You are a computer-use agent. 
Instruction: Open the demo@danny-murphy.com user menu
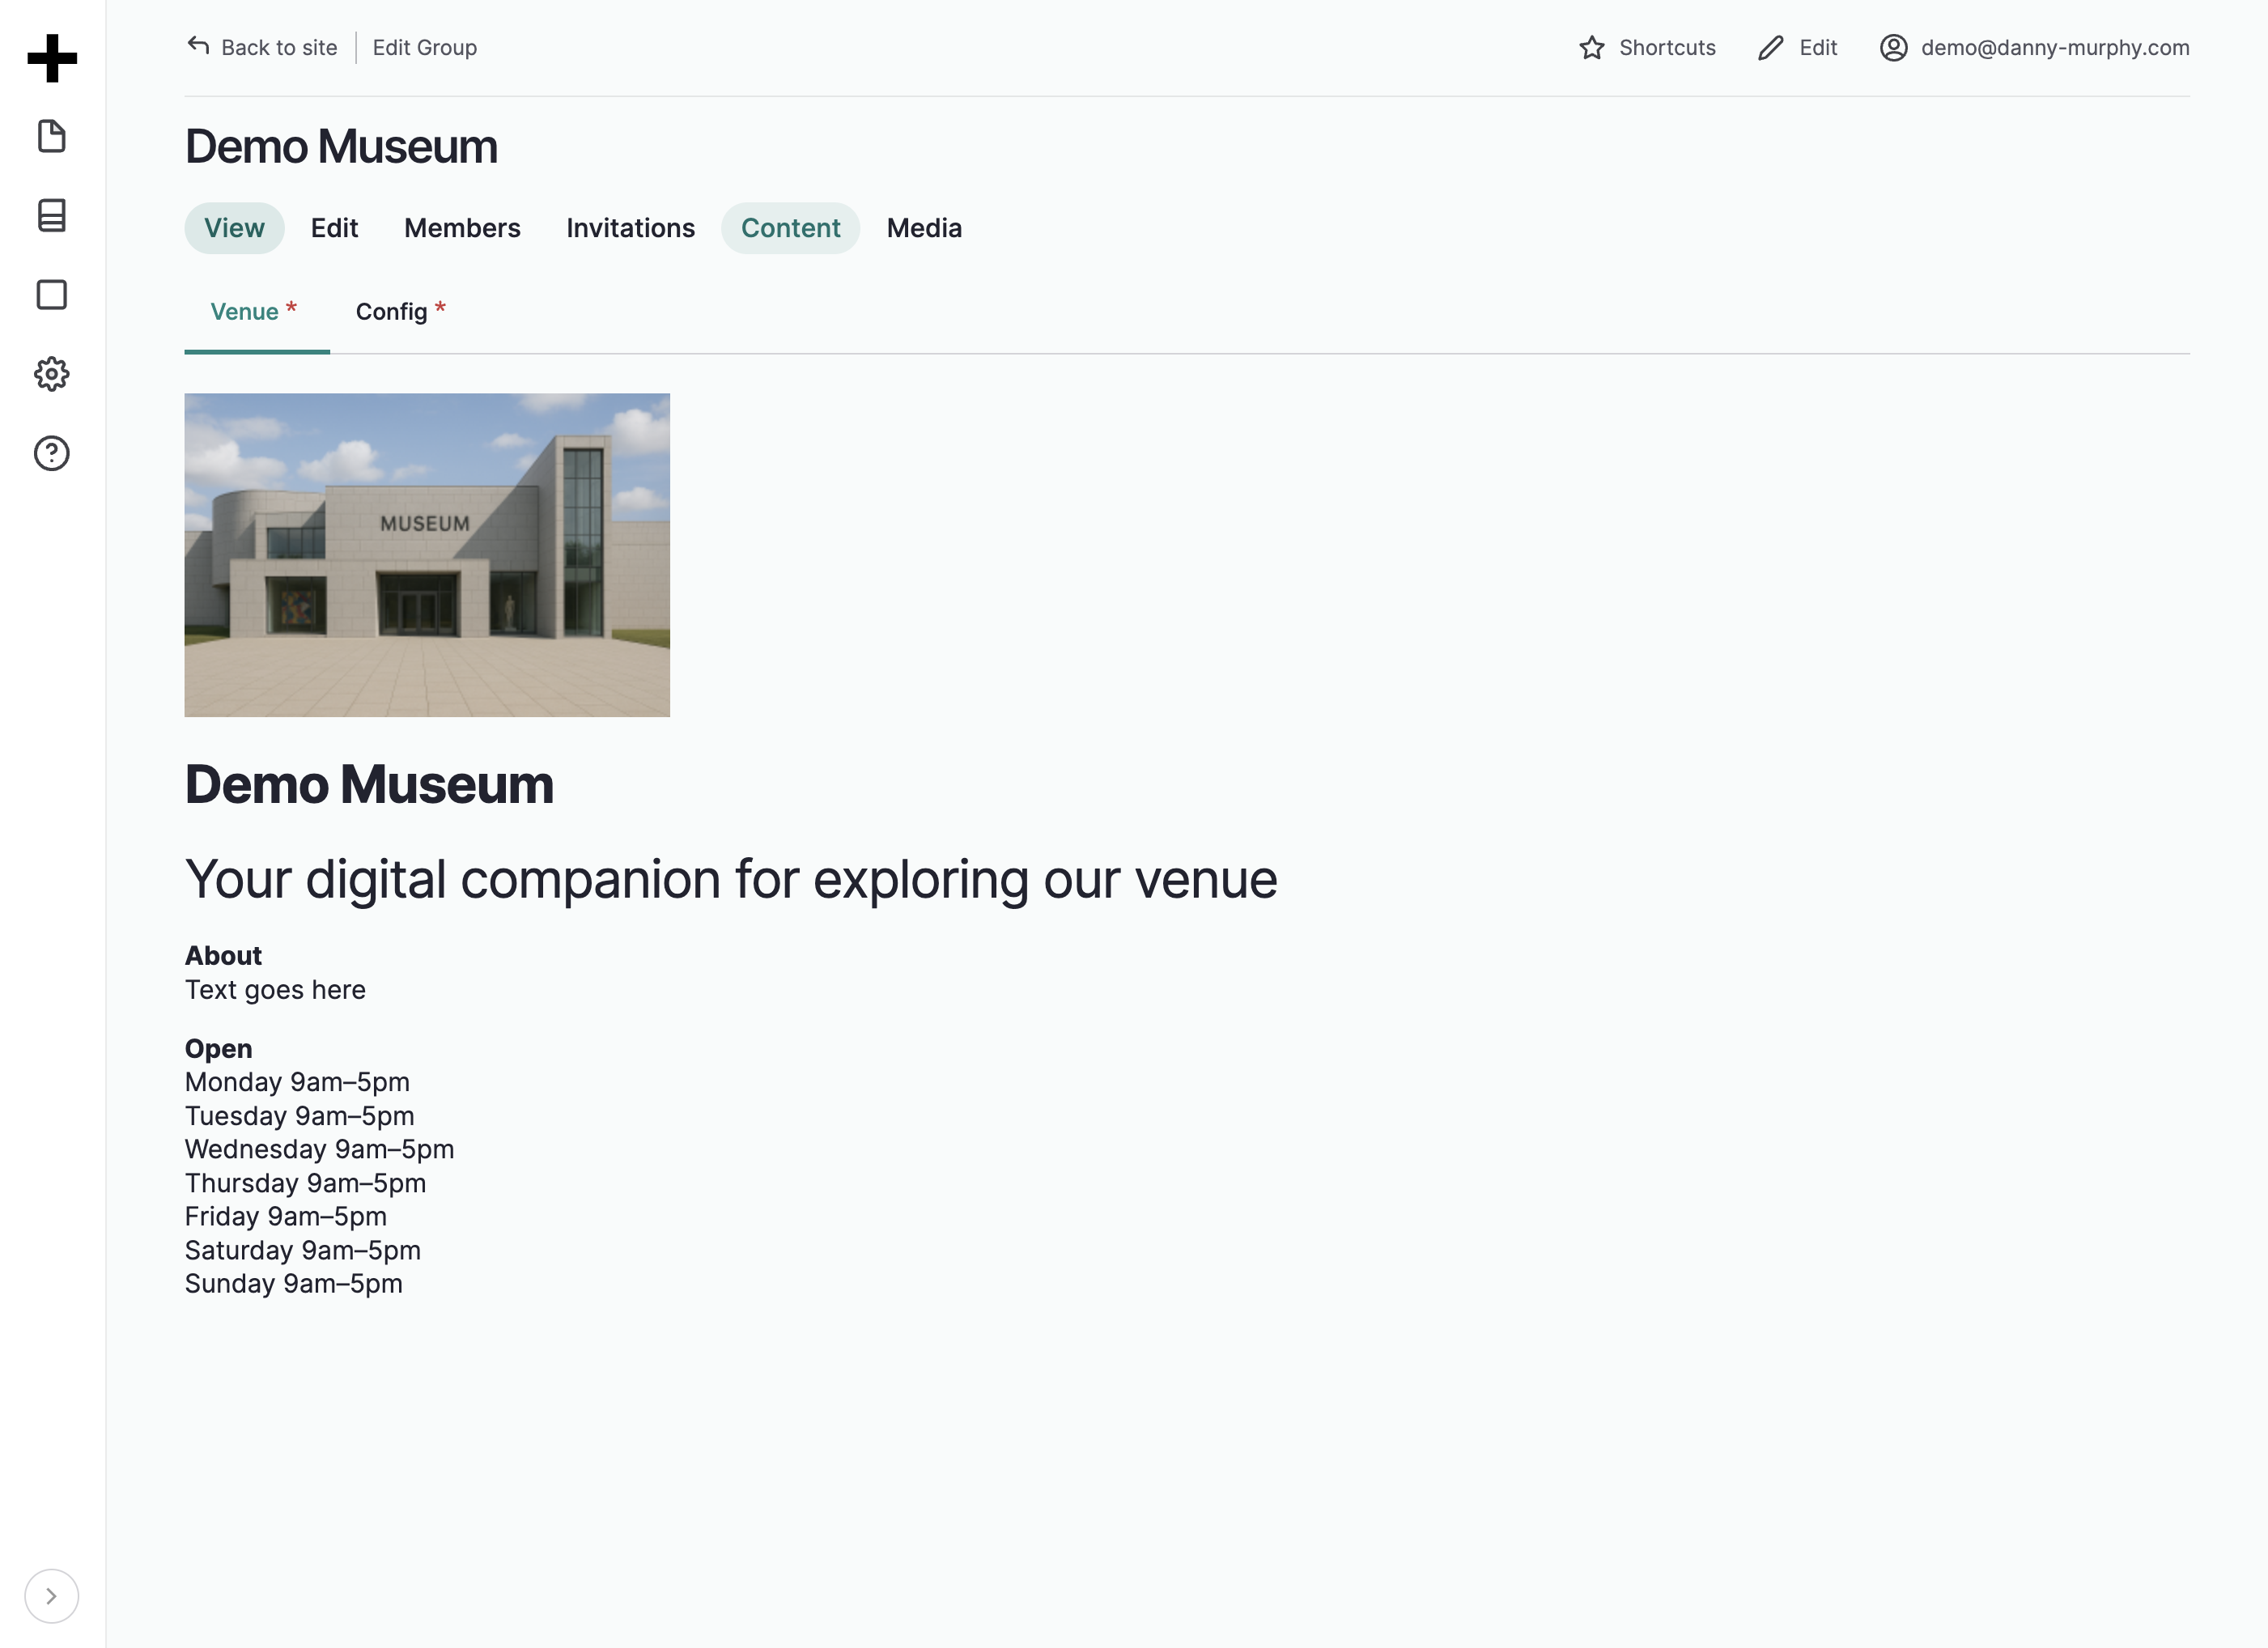pyautogui.click(x=2034, y=48)
